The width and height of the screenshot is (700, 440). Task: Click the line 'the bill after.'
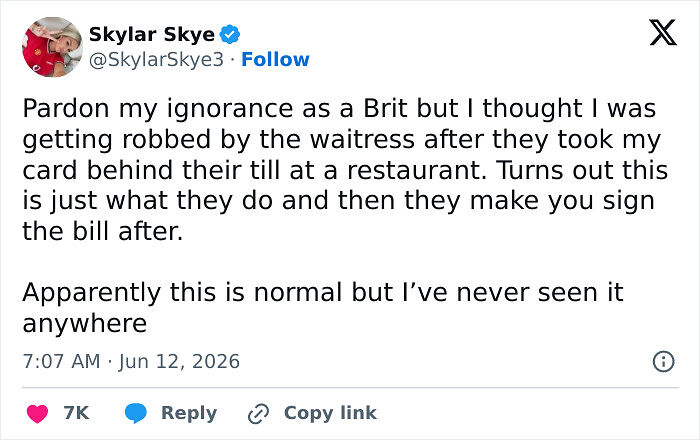pos(103,231)
